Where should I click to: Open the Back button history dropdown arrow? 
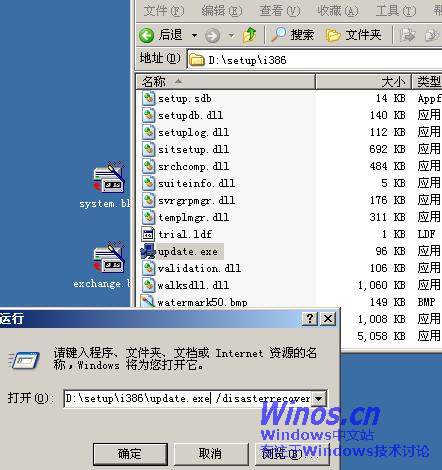194,35
